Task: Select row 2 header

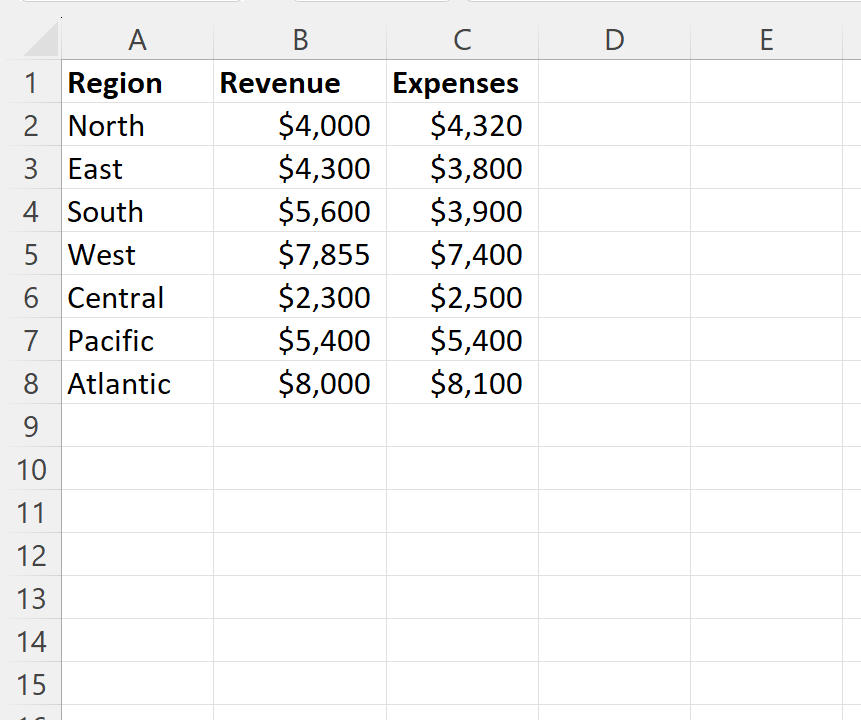Action: coord(31,124)
